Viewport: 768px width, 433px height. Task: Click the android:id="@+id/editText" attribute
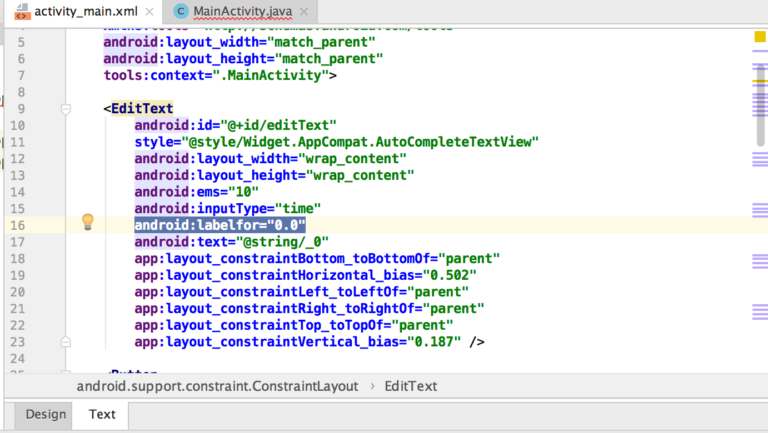click(236, 125)
